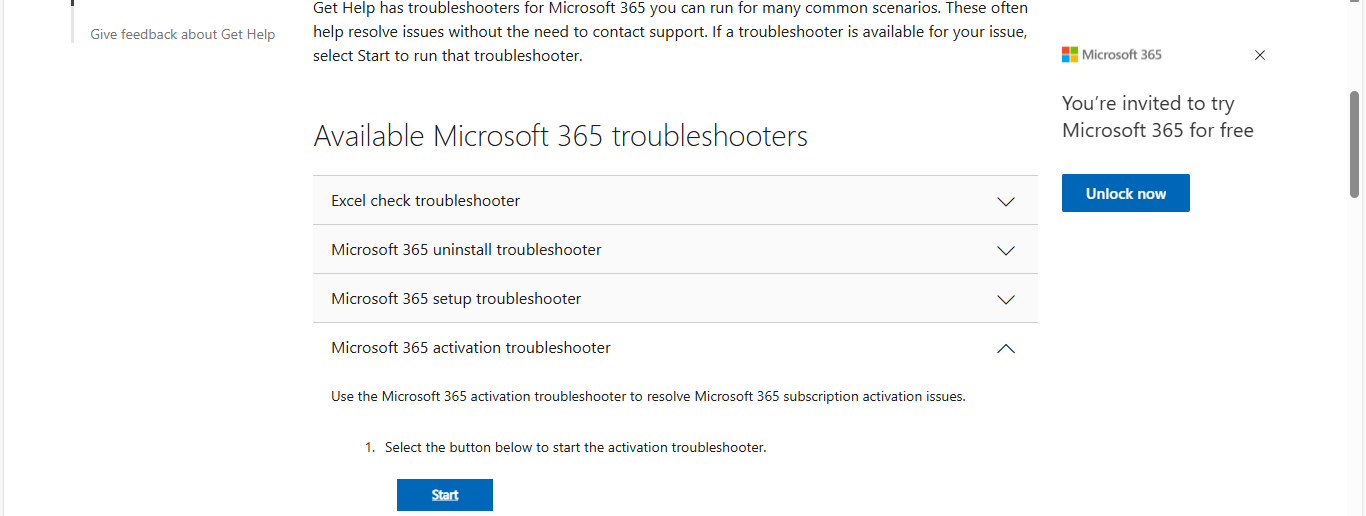The width and height of the screenshot is (1366, 516).
Task: Click the Unlock now button
Action: (1125, 194)
